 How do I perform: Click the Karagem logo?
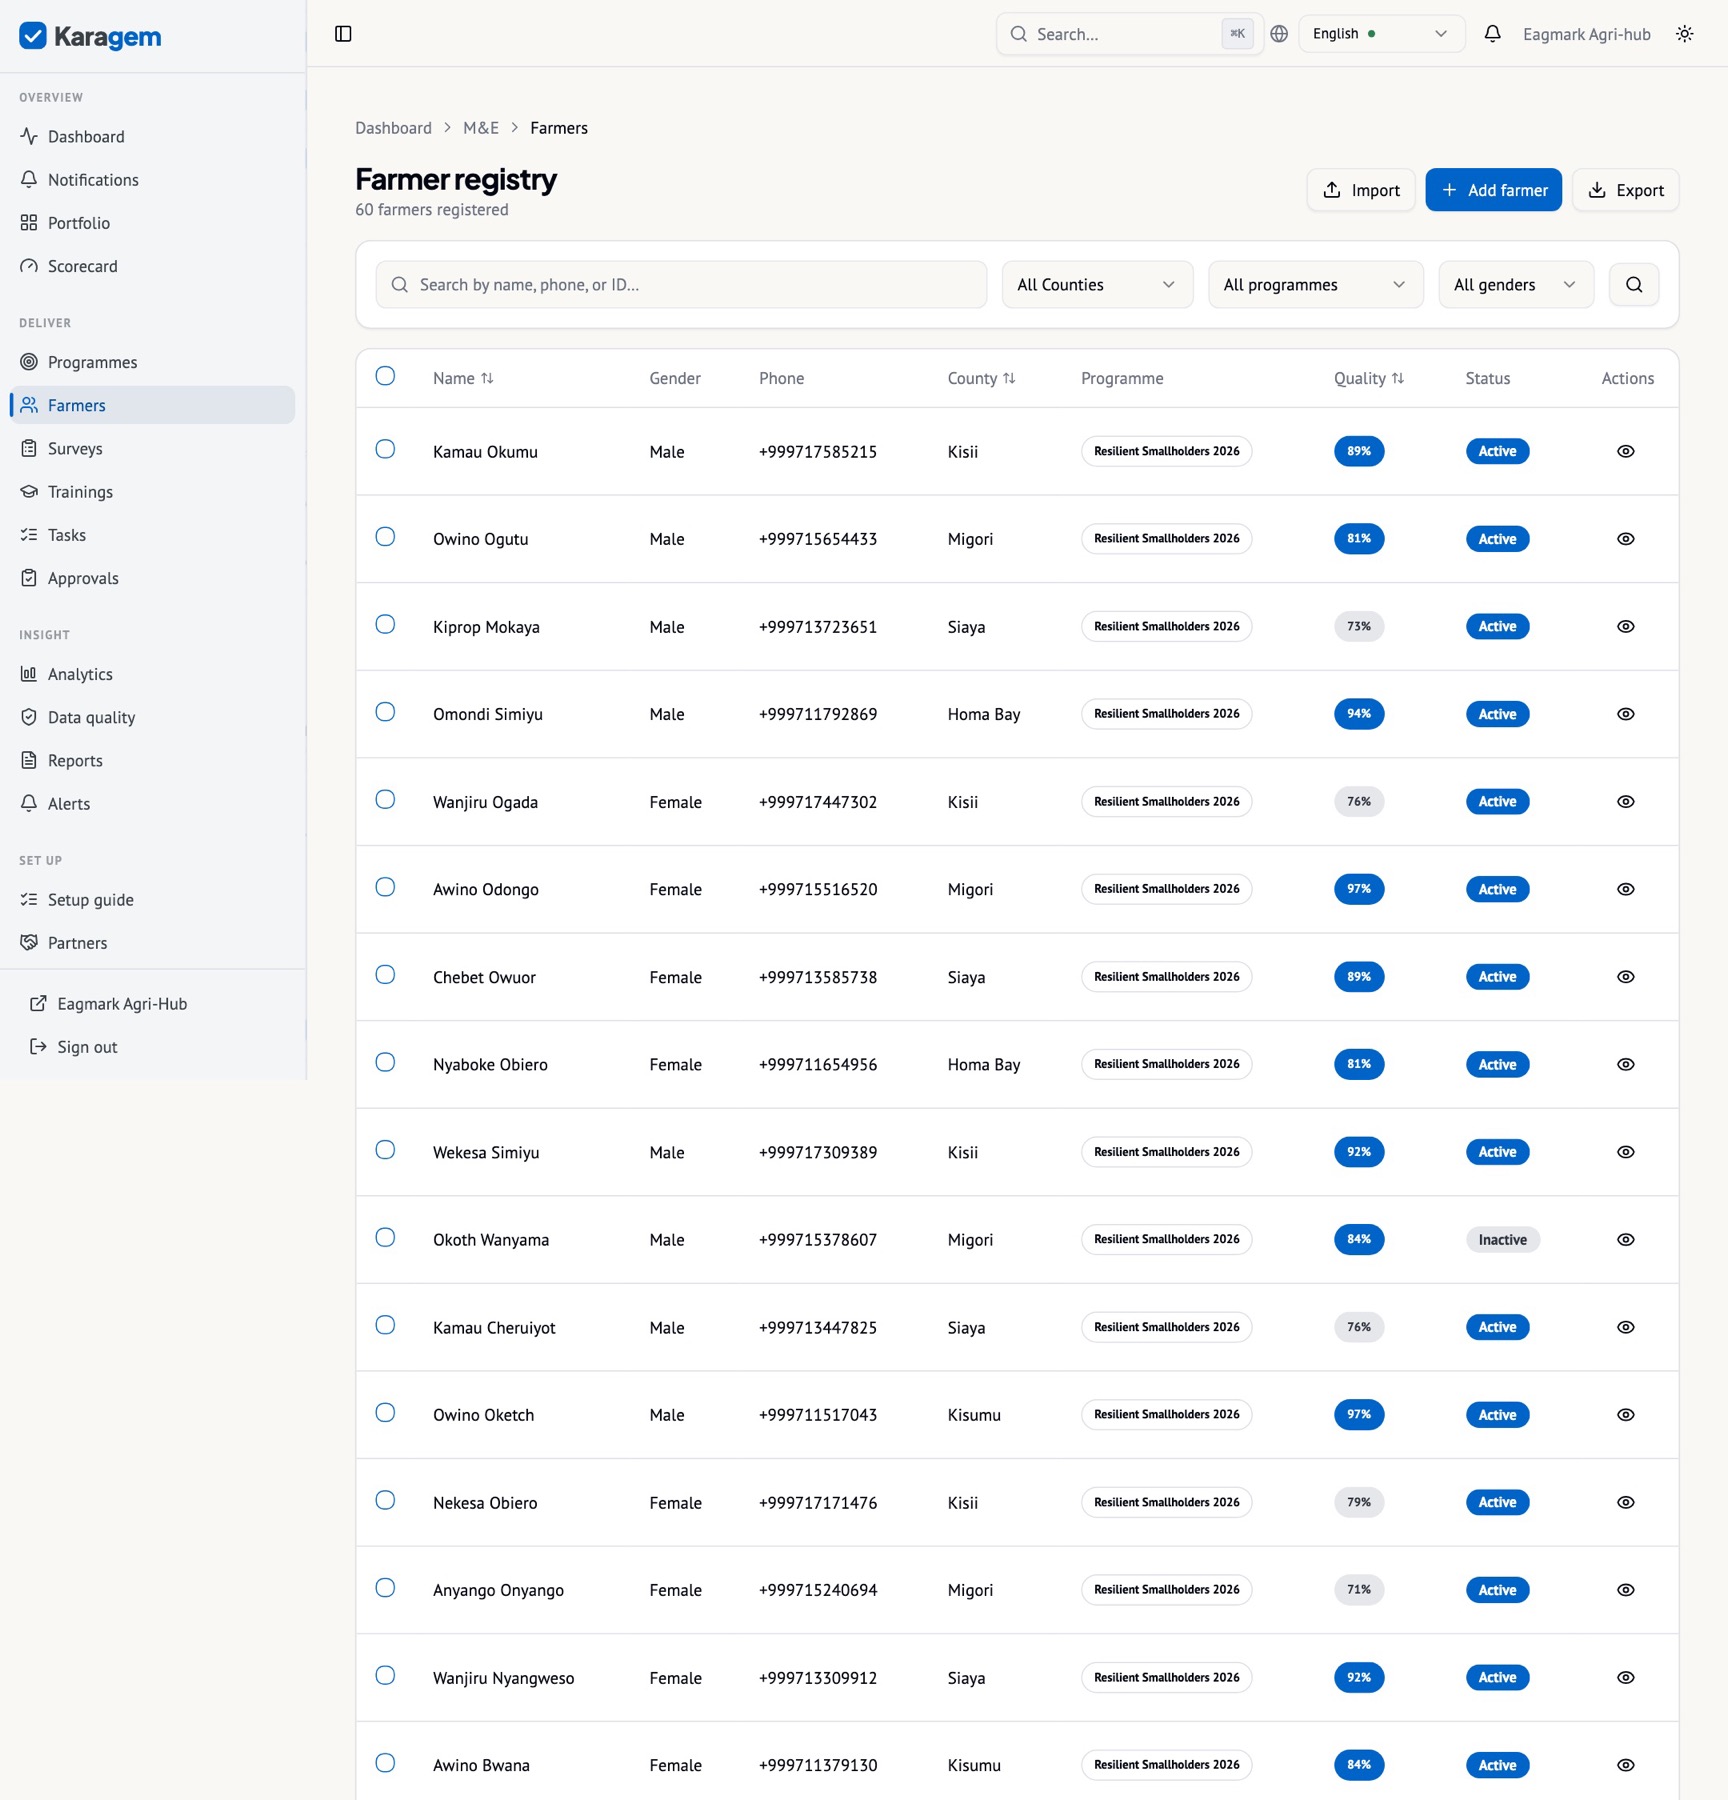coord(91,37)
